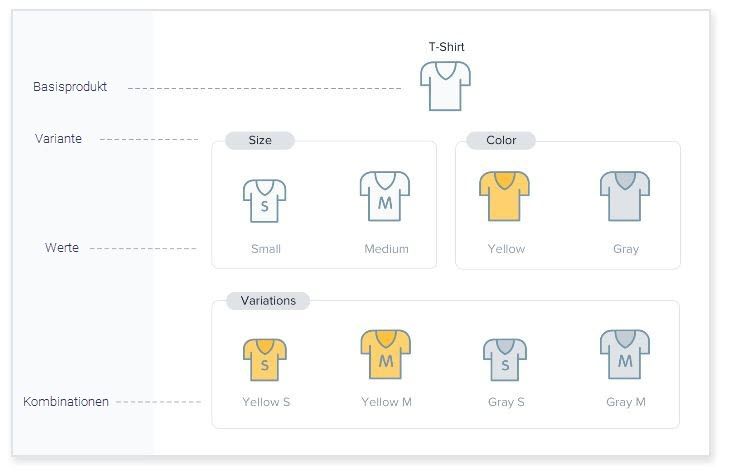Click the Werte label
This screenshot has width=730, height=473.
62,247
